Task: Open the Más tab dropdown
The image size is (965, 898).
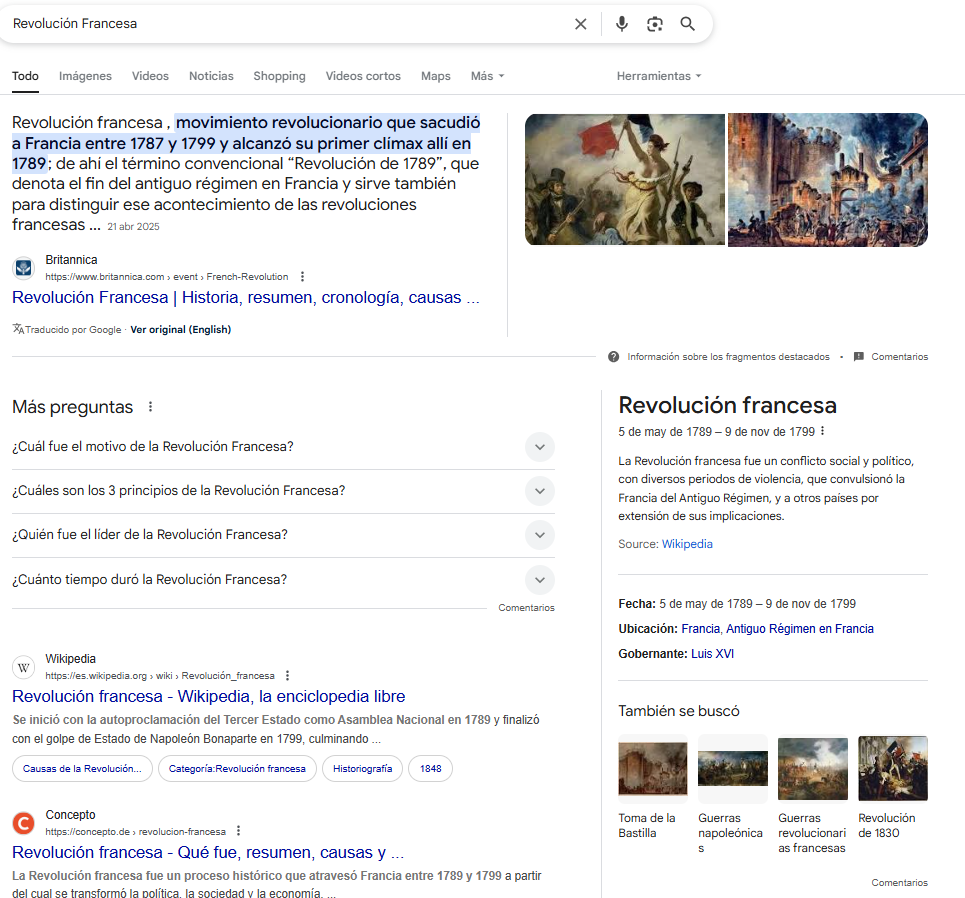Action: point(487,76)
